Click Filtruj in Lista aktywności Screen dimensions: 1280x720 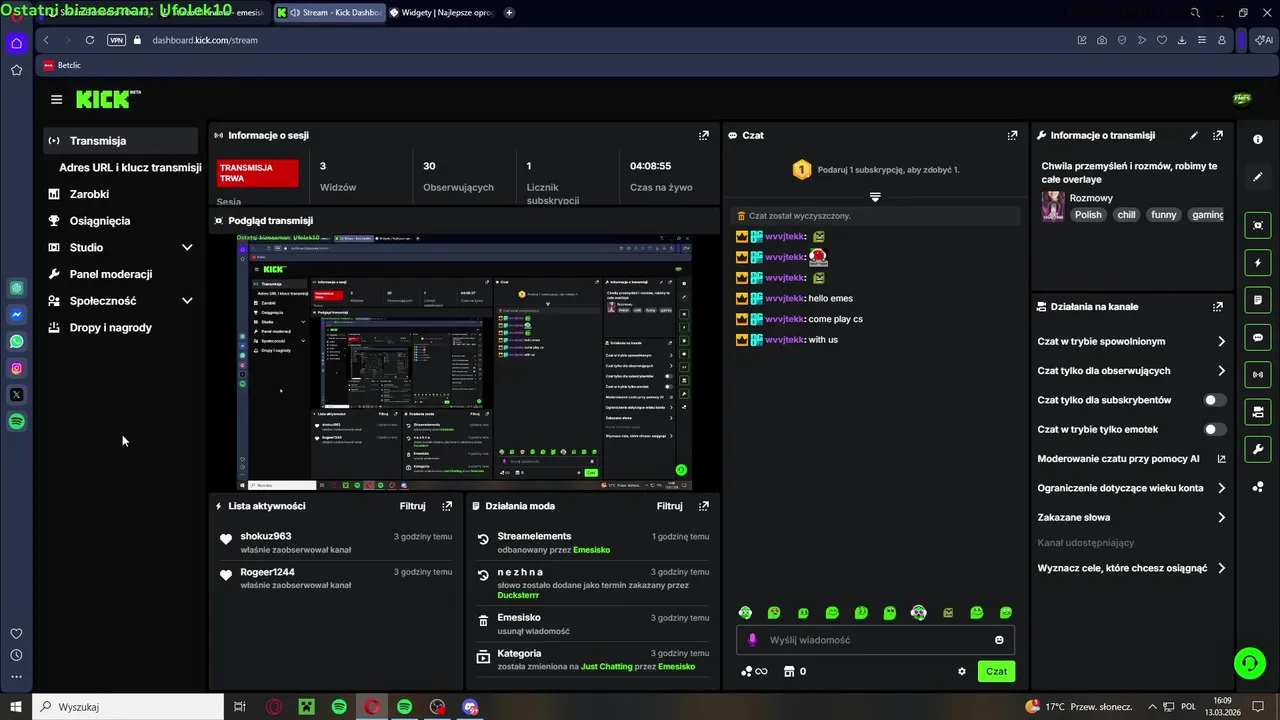tap(413, 506)
